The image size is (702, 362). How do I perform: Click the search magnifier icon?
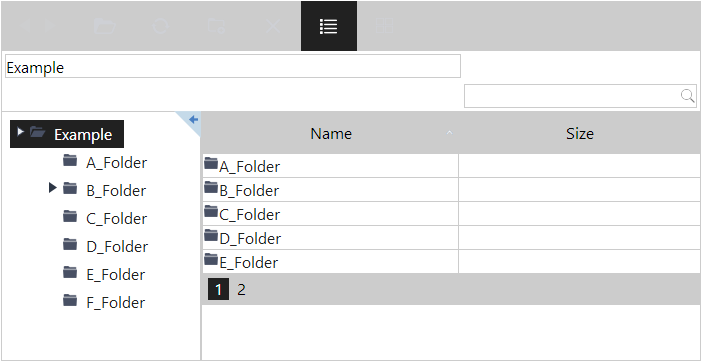(x=688, y=96)
